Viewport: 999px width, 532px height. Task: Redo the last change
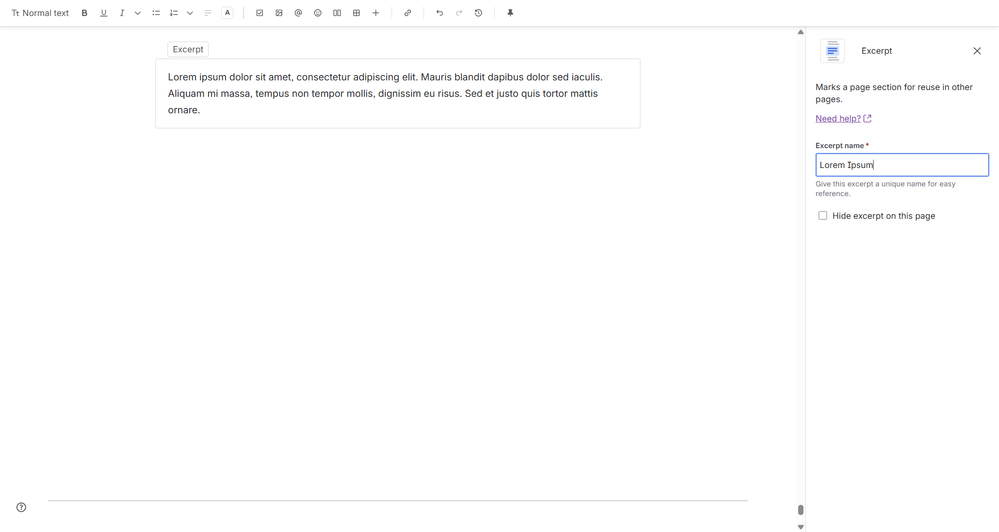pyautogui.click(x=459, y=13)
